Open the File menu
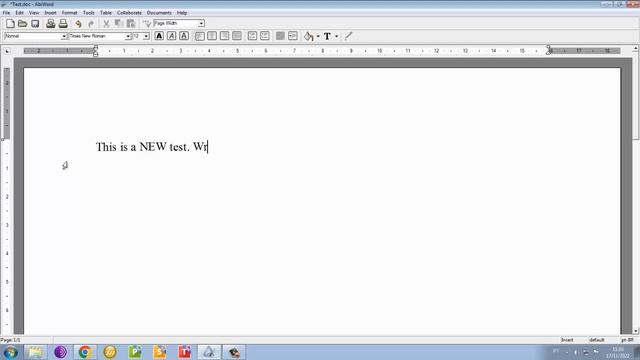 [6, 13]
